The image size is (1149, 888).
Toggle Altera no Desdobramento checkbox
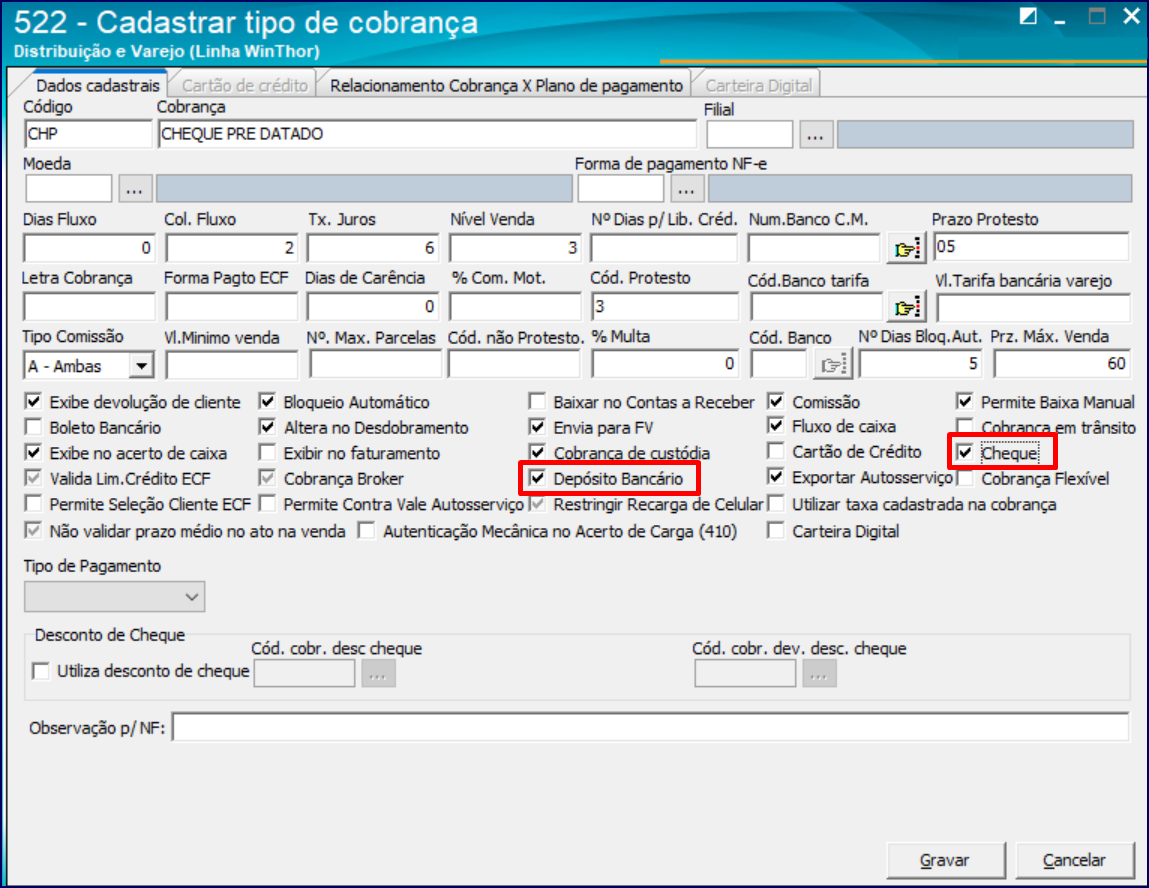[267, 426]
